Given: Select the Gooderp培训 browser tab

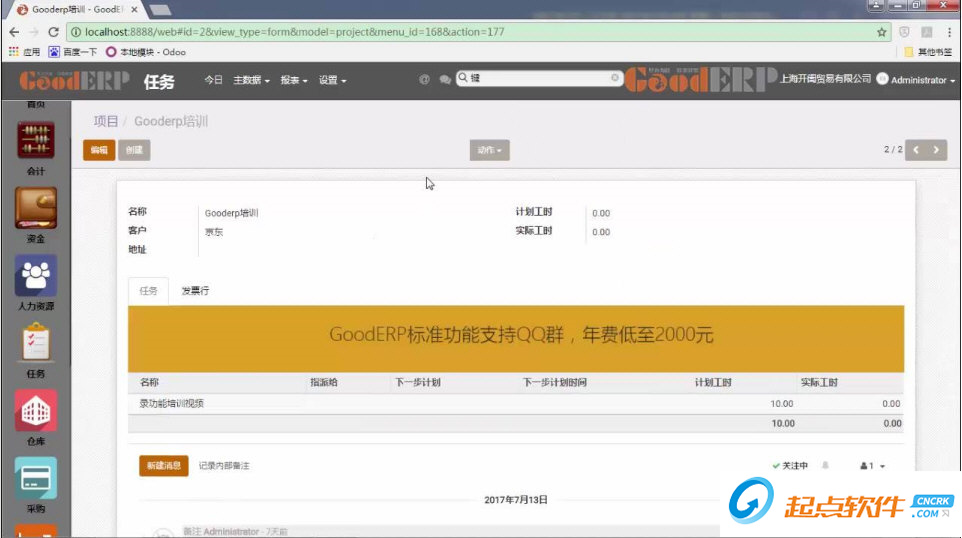Looking at the screenshot, I should [x=77, y=9].
